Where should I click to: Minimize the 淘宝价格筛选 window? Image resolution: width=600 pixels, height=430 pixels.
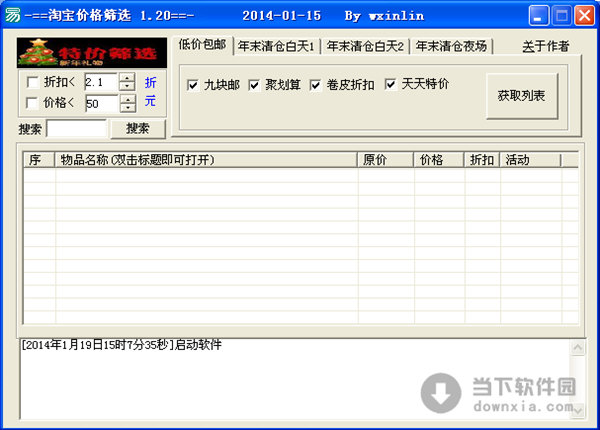[x=539, y=16]
